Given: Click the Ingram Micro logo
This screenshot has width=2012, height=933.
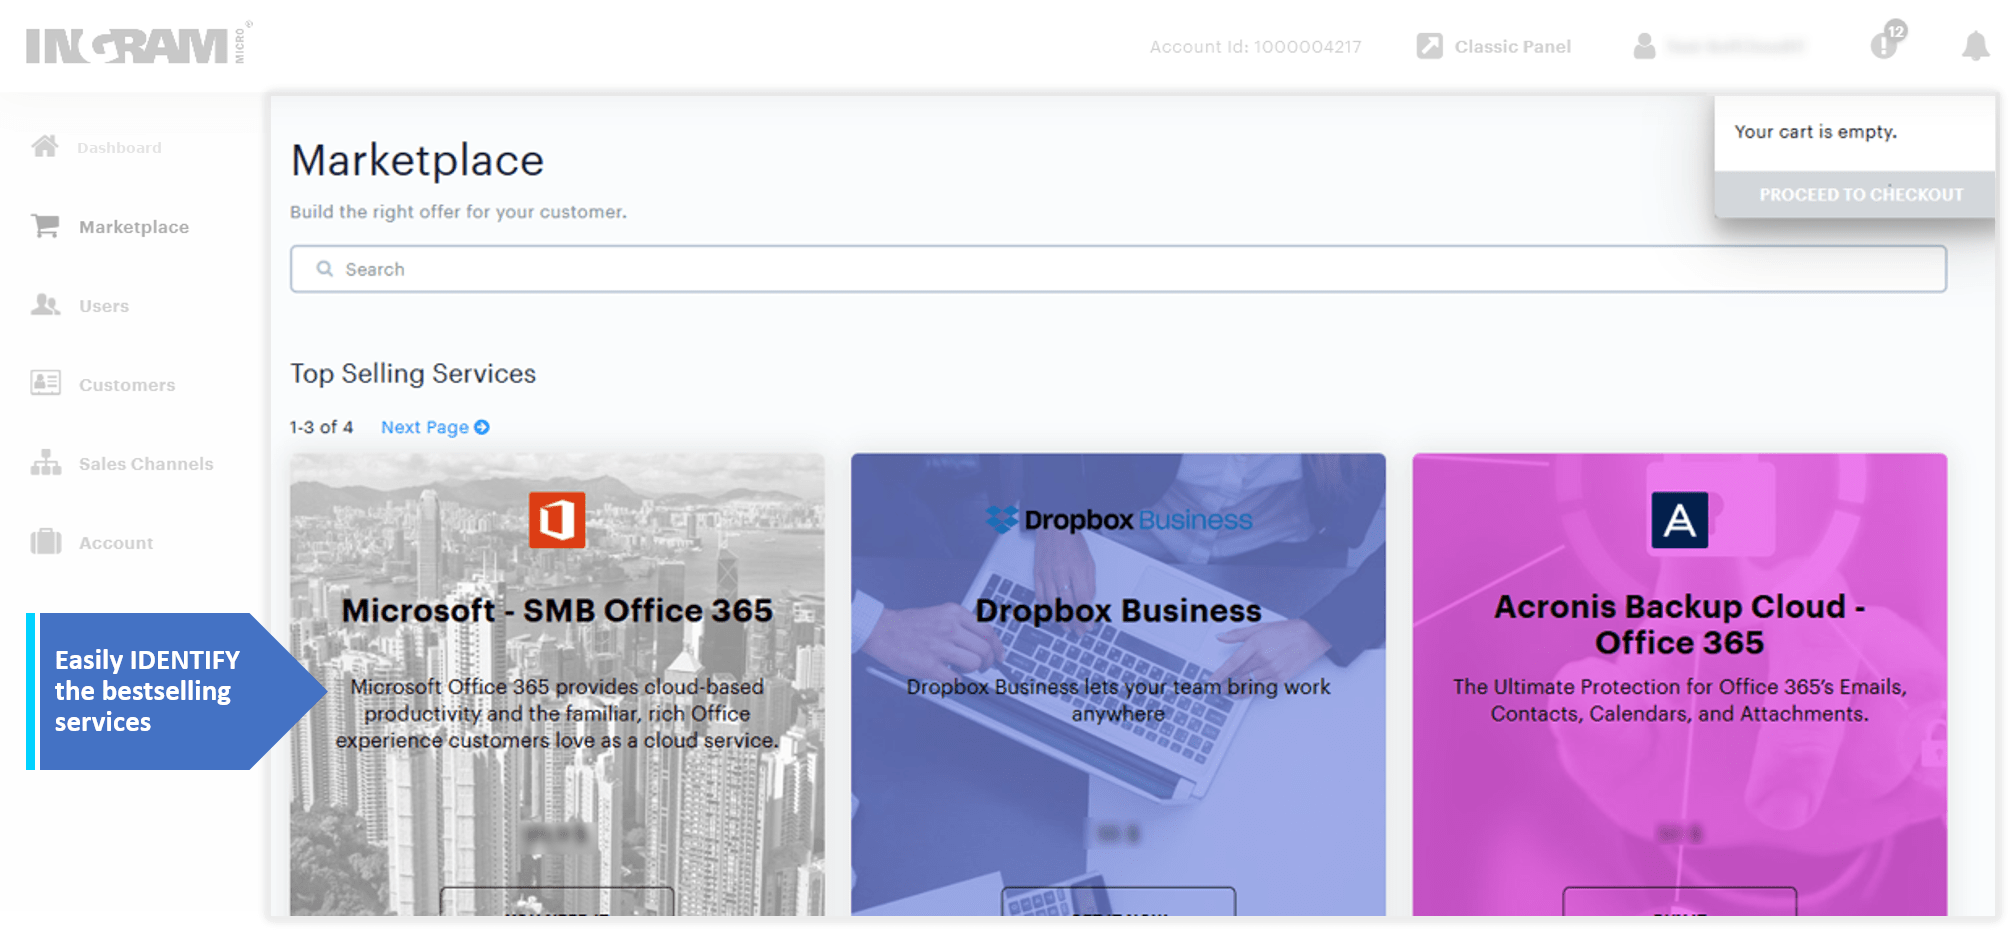Looking at the screenshot, I should (x=139, y=44).
